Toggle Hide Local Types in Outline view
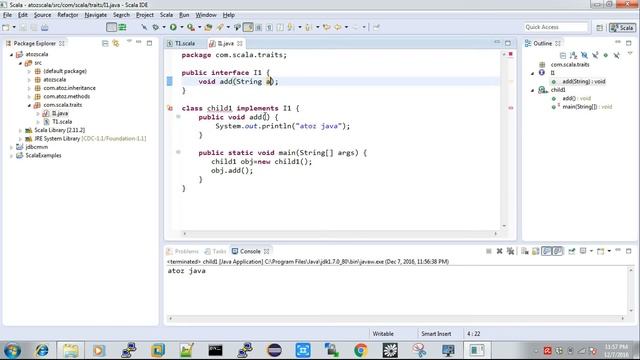Image resolution: width=640 pixels, height=360 pixels. click(616, 55)
